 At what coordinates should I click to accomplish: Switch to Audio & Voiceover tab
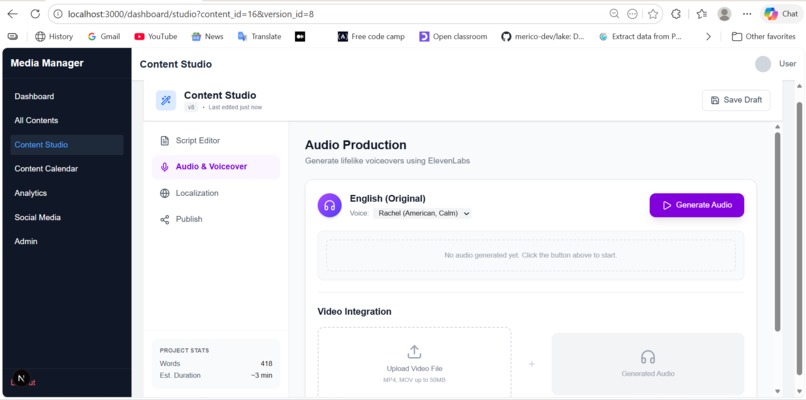coord(216,167)
